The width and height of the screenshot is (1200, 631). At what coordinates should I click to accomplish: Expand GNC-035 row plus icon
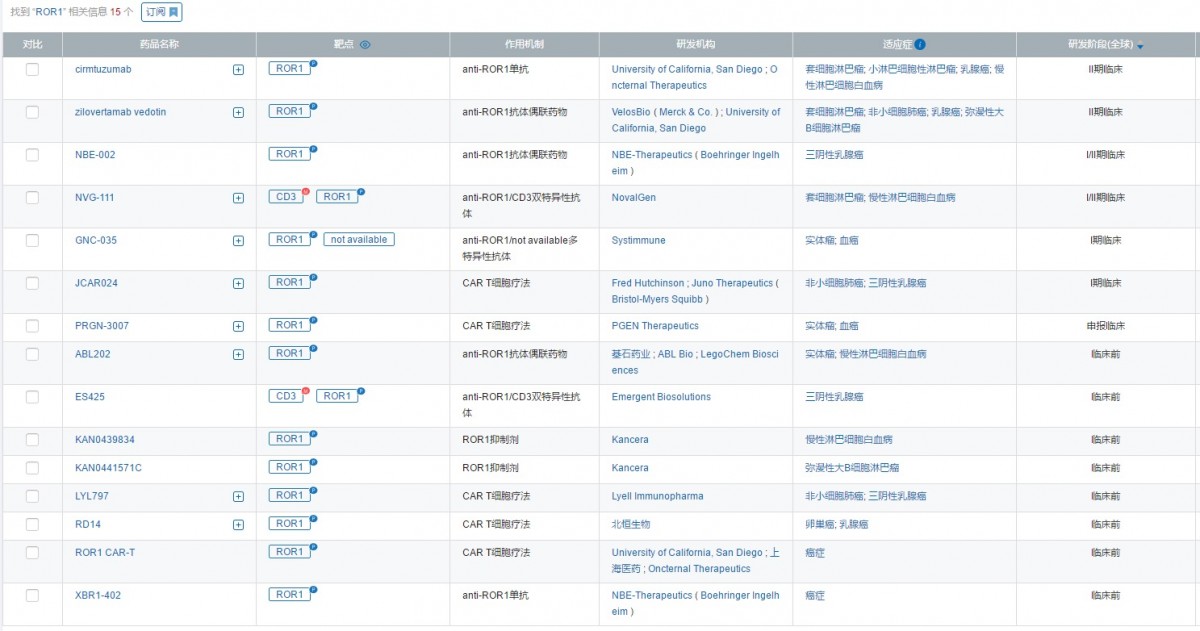238,241
